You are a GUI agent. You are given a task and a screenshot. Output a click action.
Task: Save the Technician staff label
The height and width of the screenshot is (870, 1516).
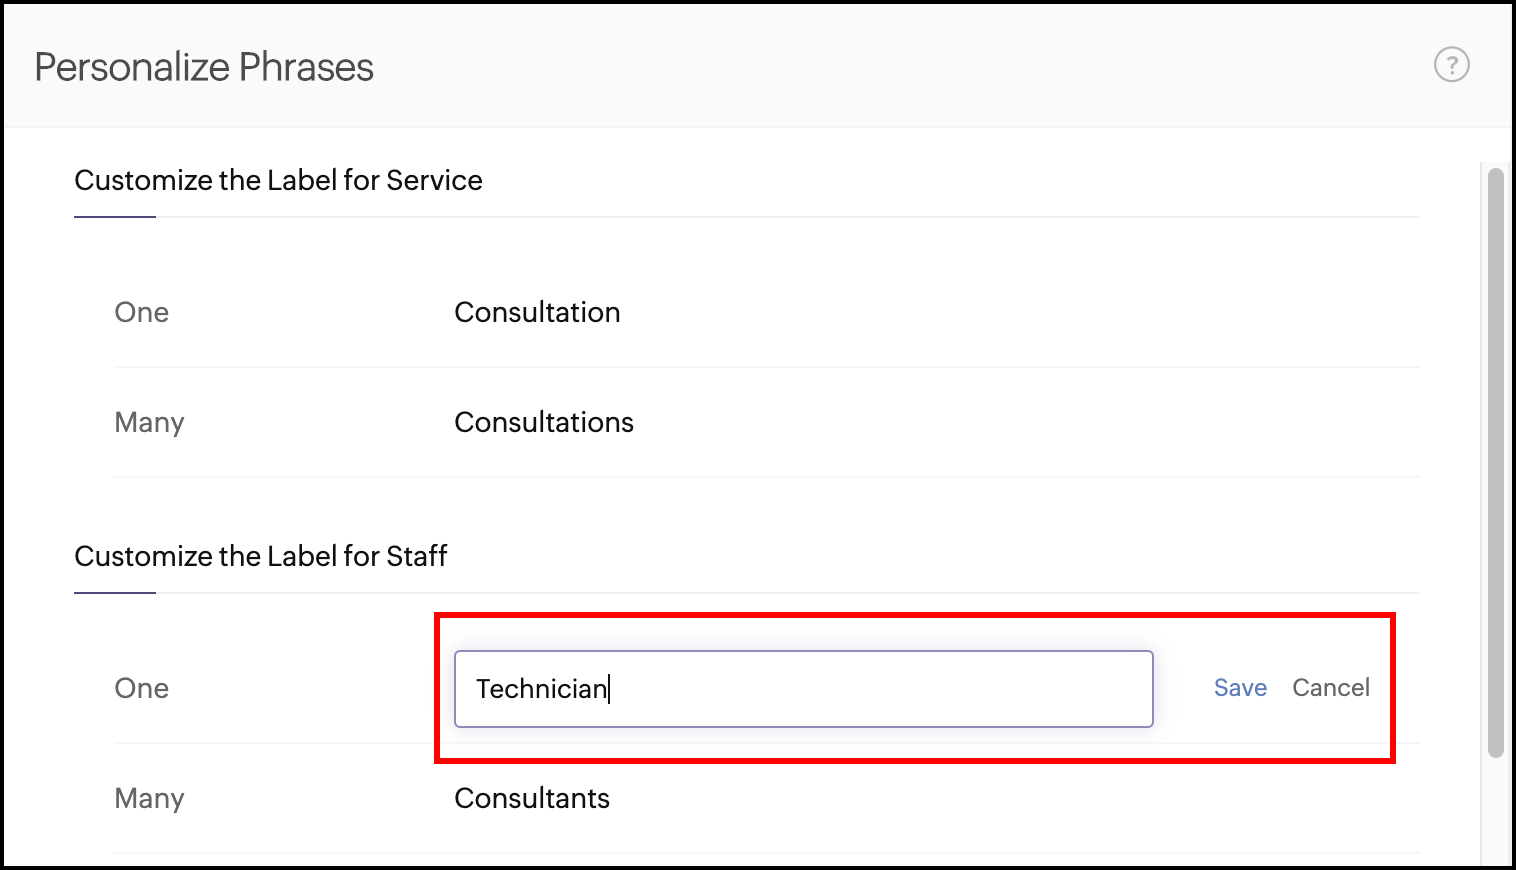click(1240, 688)
